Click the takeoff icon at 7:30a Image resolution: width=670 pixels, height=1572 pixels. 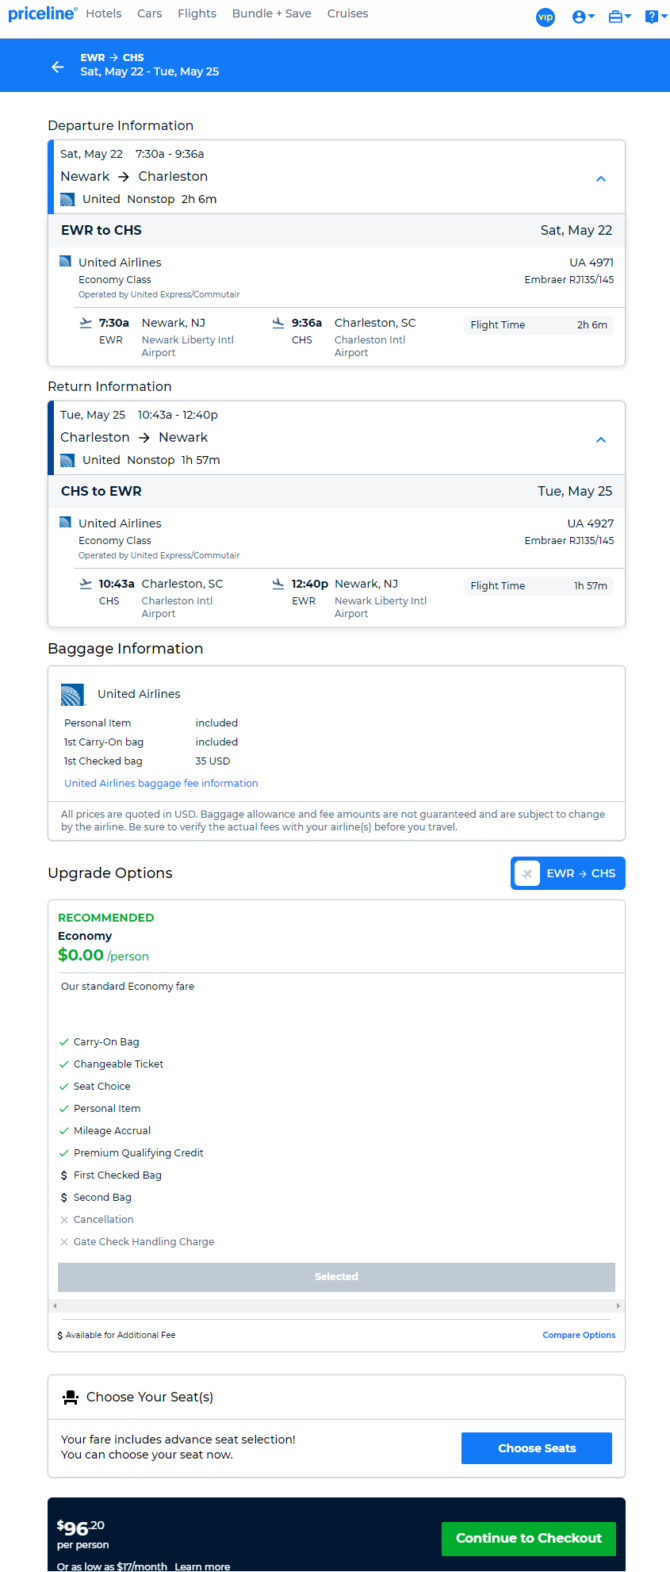[86, 323]
